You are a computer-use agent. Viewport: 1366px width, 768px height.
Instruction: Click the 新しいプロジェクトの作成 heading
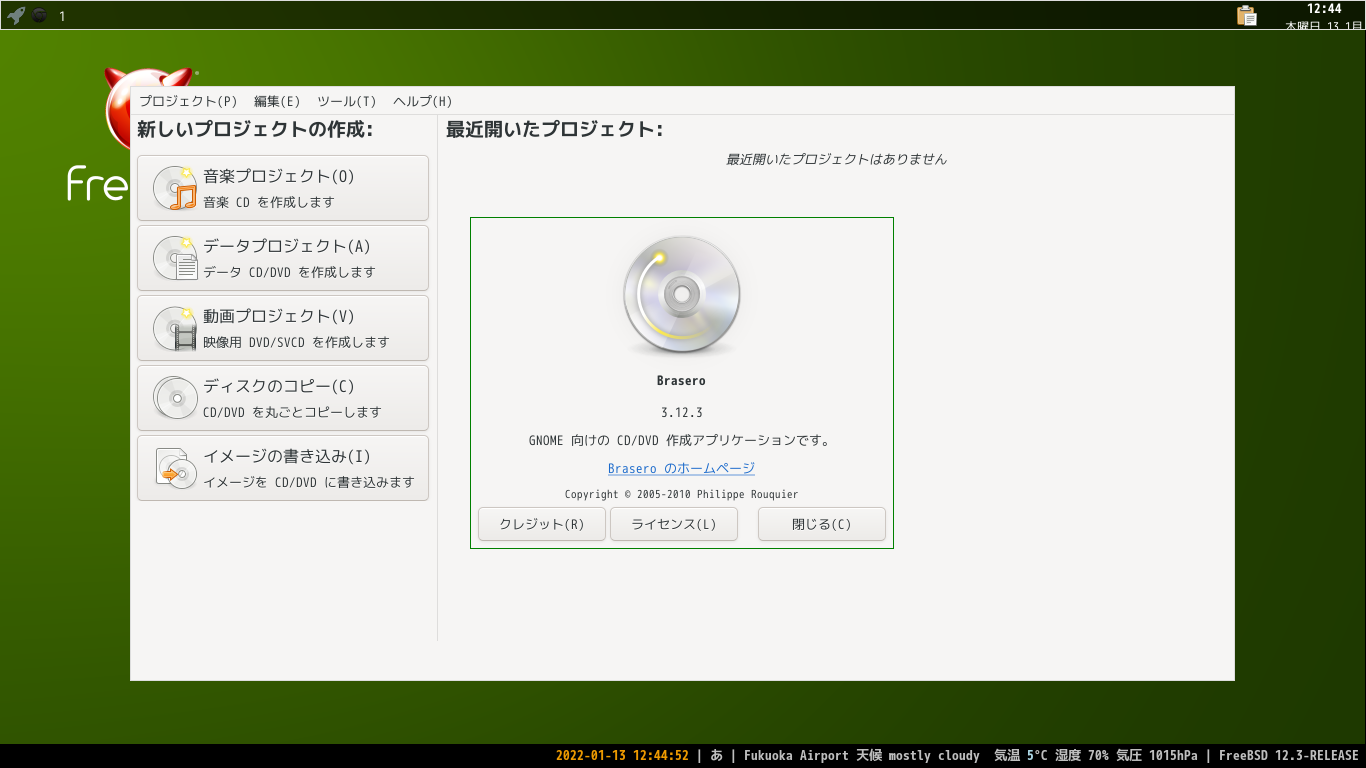click(255, 130)
